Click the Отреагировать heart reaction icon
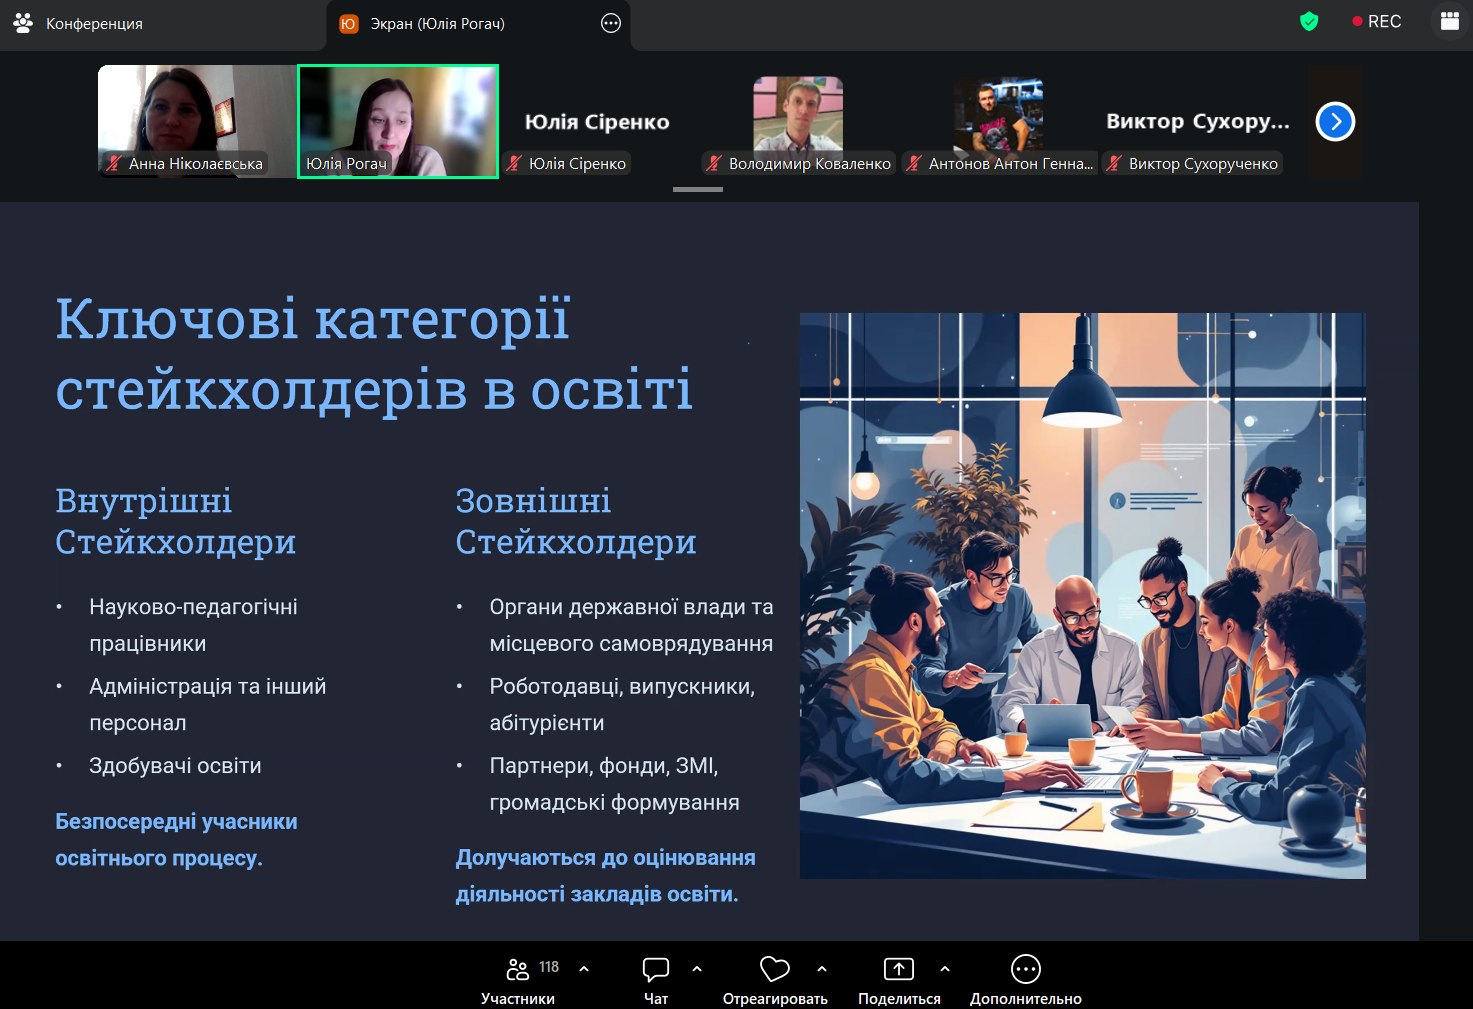1473x1009 pixels. click(774, 969)
